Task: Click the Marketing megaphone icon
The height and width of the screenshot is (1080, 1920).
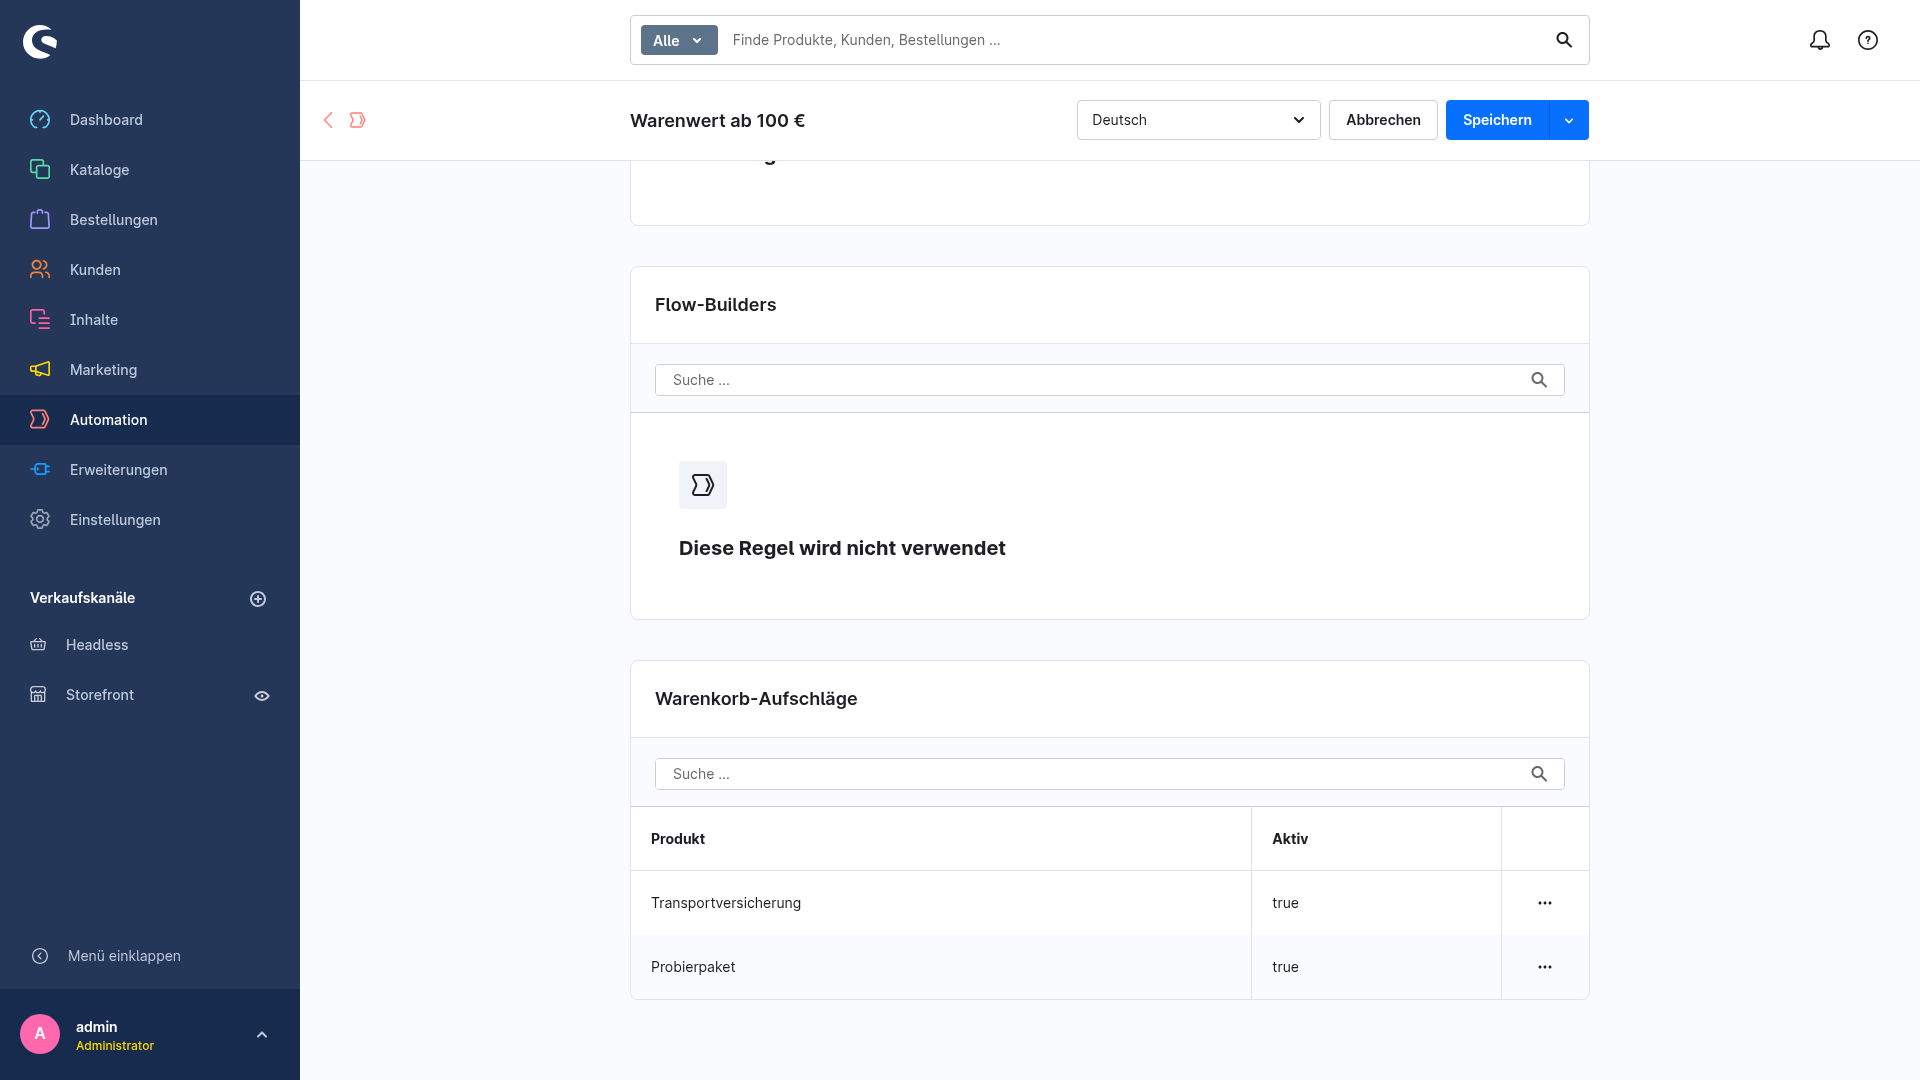Action: coord(40,369)
